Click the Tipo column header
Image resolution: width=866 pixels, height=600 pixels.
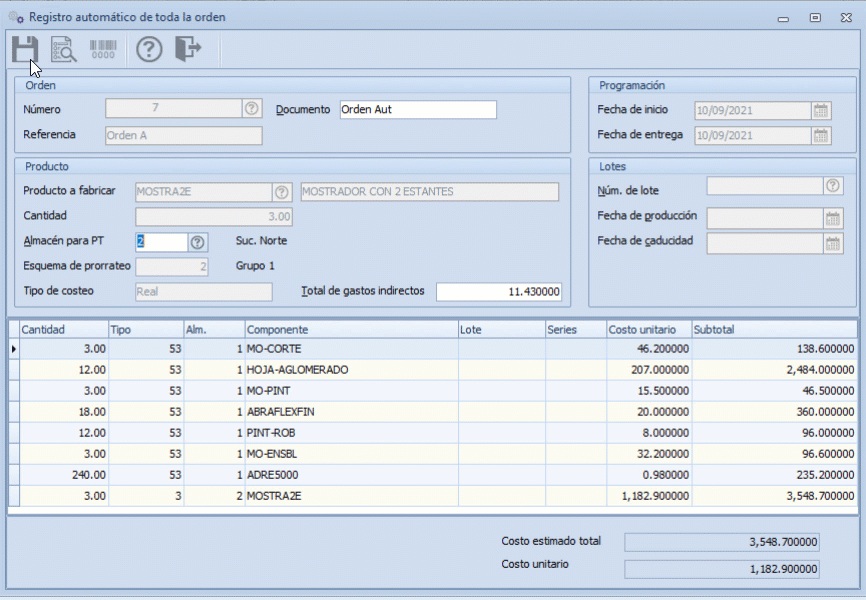[x=146, y=330]
